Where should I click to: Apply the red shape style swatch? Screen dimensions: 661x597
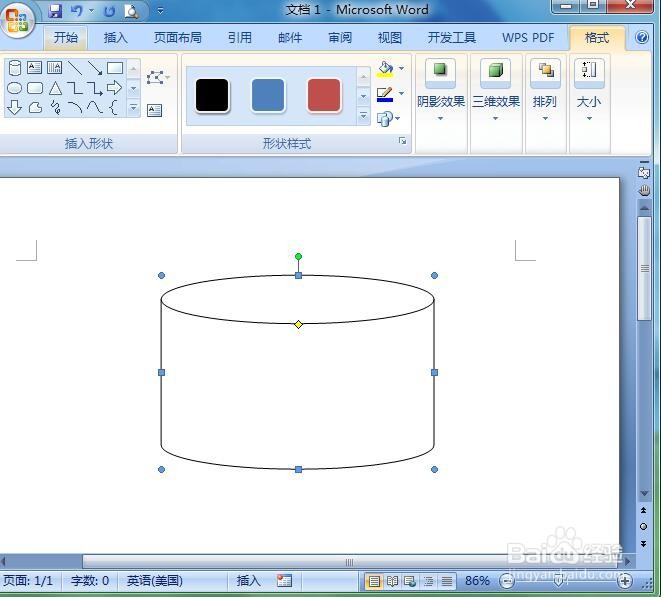(x=324, y=95)
